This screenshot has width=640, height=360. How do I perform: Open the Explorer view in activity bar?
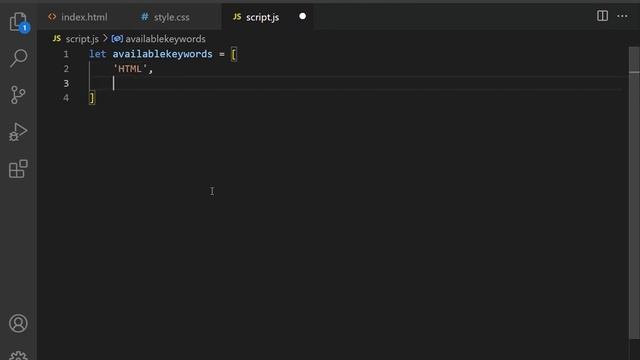18,21
